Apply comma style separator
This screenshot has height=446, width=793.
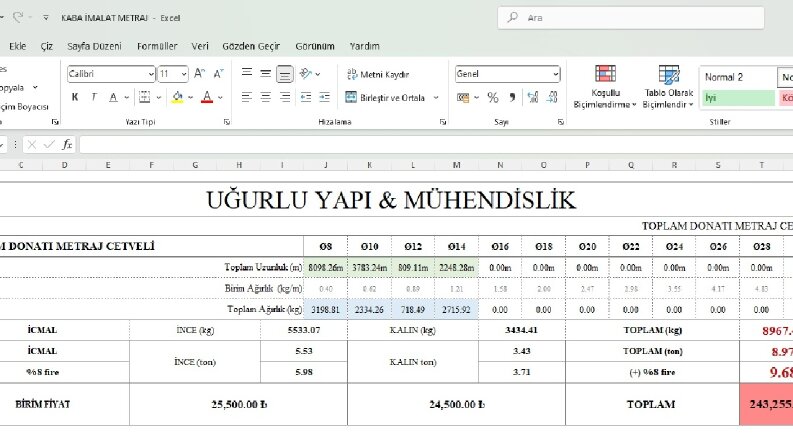click(x=512, y=97)
